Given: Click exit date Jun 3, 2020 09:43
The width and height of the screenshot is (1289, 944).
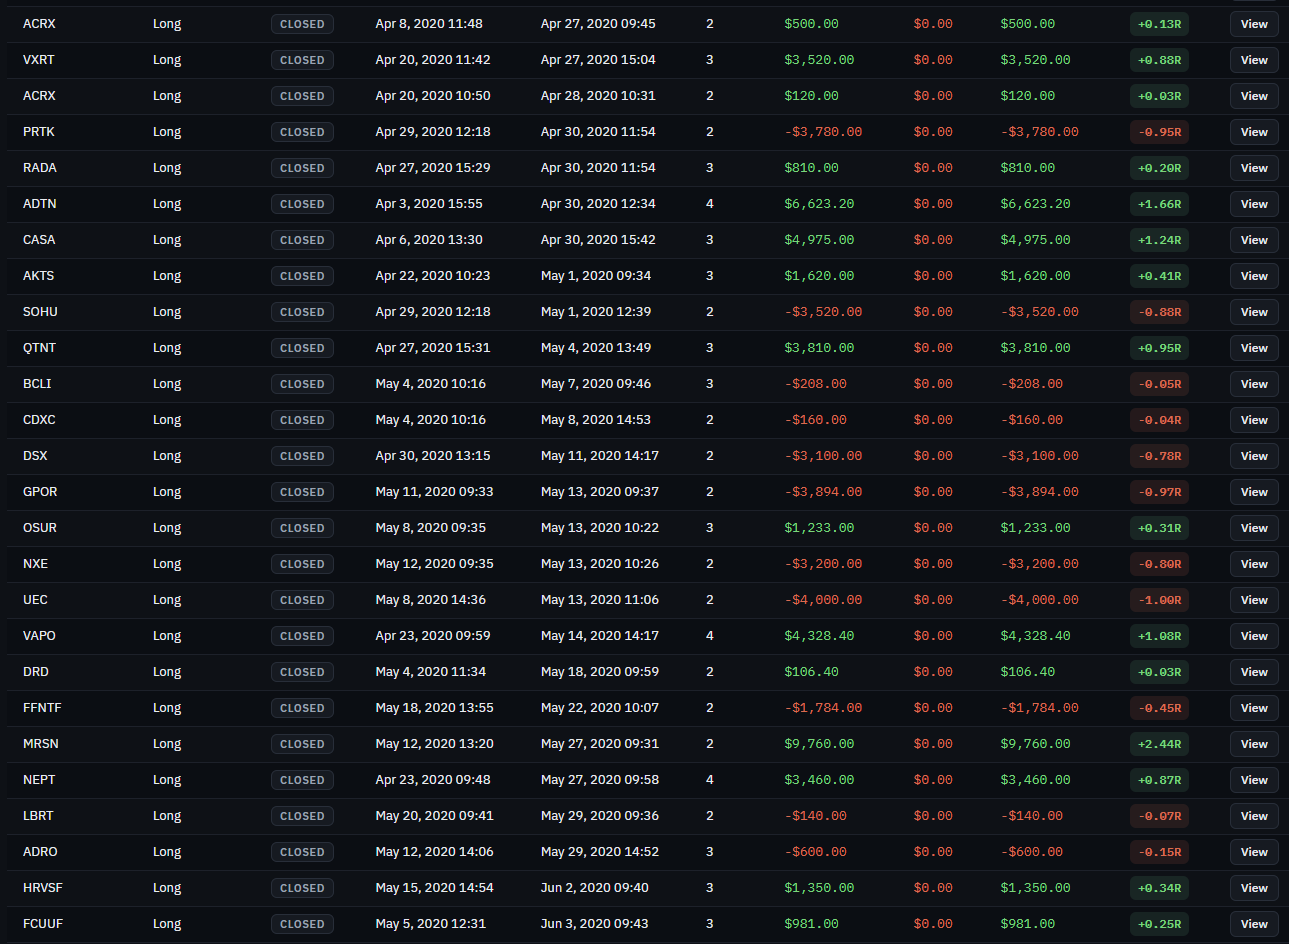Looking at the screenshot, I should pos(595,924).
